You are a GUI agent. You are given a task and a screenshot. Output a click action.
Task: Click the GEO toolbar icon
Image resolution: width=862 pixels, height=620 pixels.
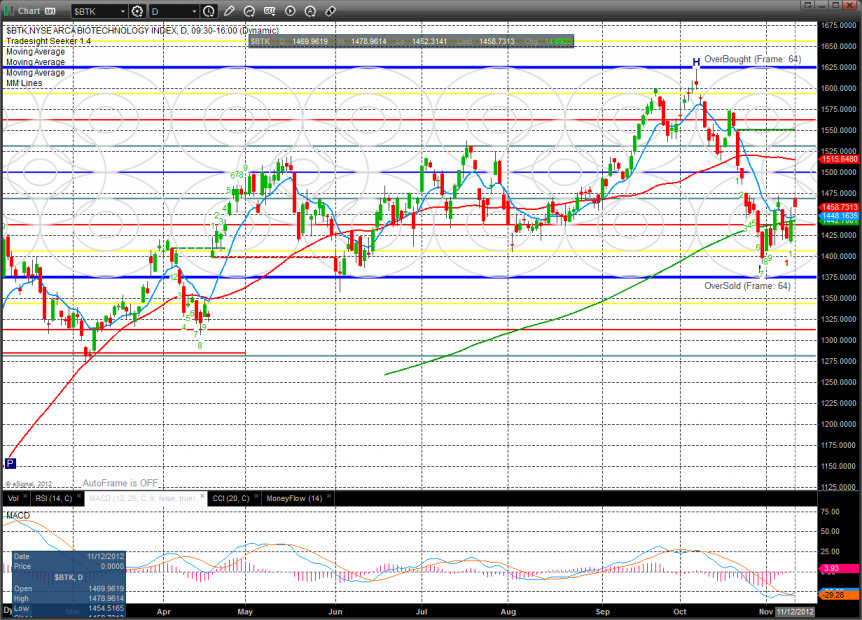269,11
